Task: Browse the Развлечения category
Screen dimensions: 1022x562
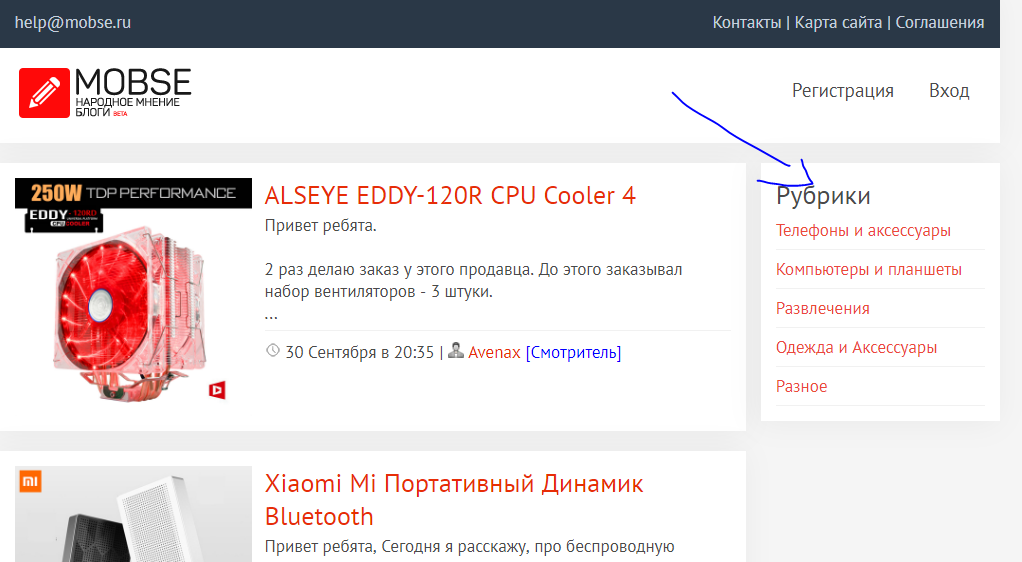Action: coord(822,309)
